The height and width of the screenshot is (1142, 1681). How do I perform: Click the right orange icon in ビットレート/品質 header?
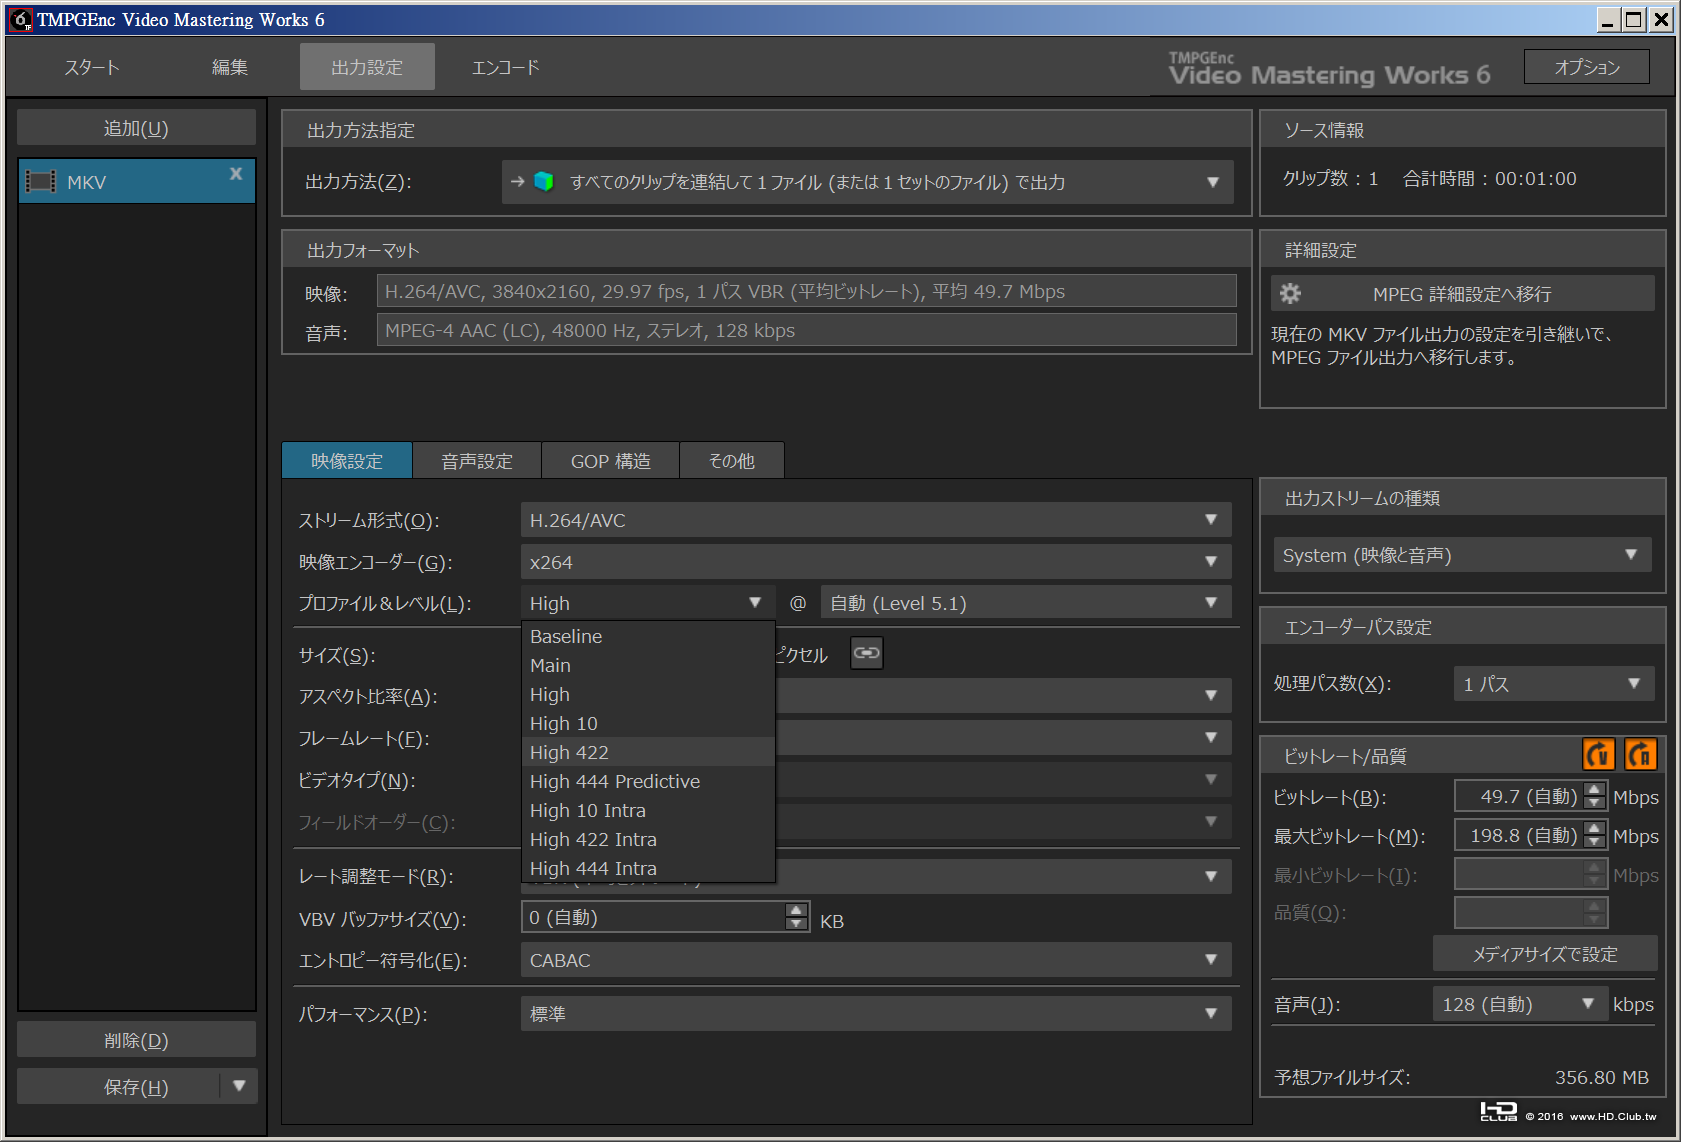[x=1640, y=754]
